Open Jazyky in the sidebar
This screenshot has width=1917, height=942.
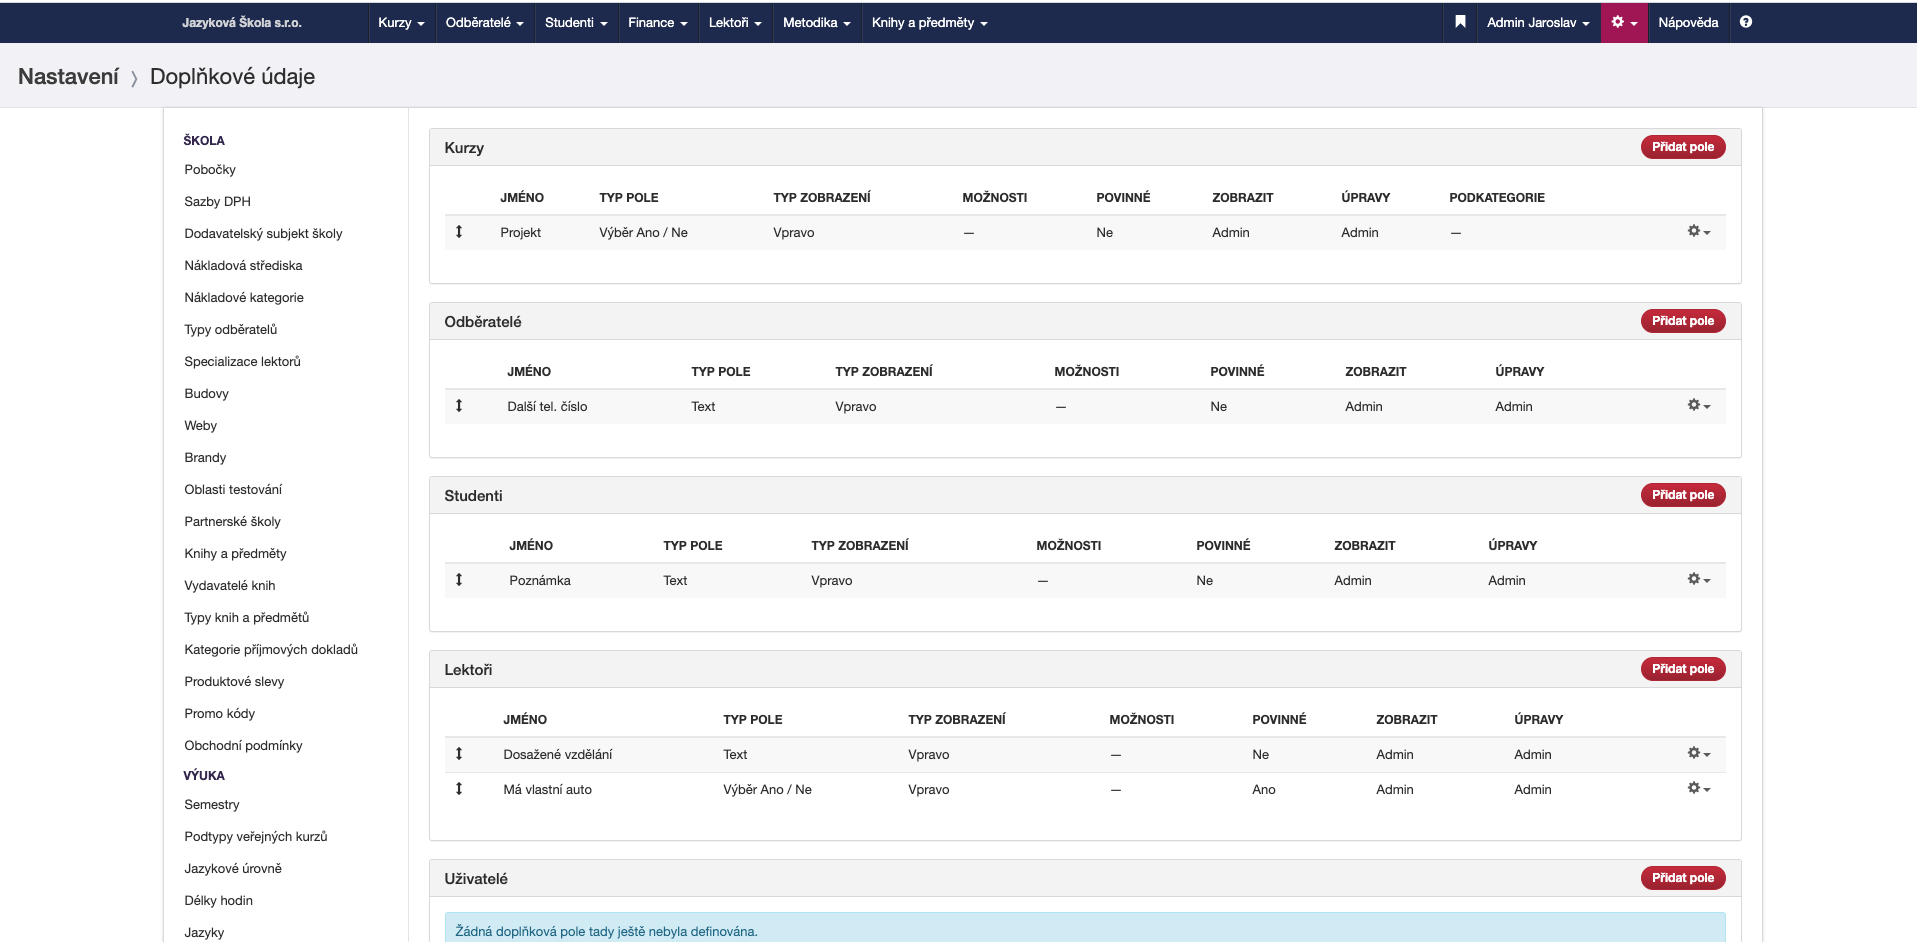pos(204,933)
